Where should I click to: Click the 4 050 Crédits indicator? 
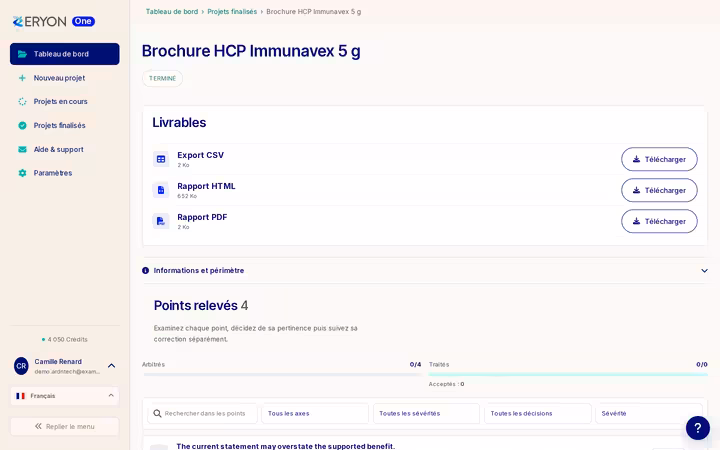(65, 339)
